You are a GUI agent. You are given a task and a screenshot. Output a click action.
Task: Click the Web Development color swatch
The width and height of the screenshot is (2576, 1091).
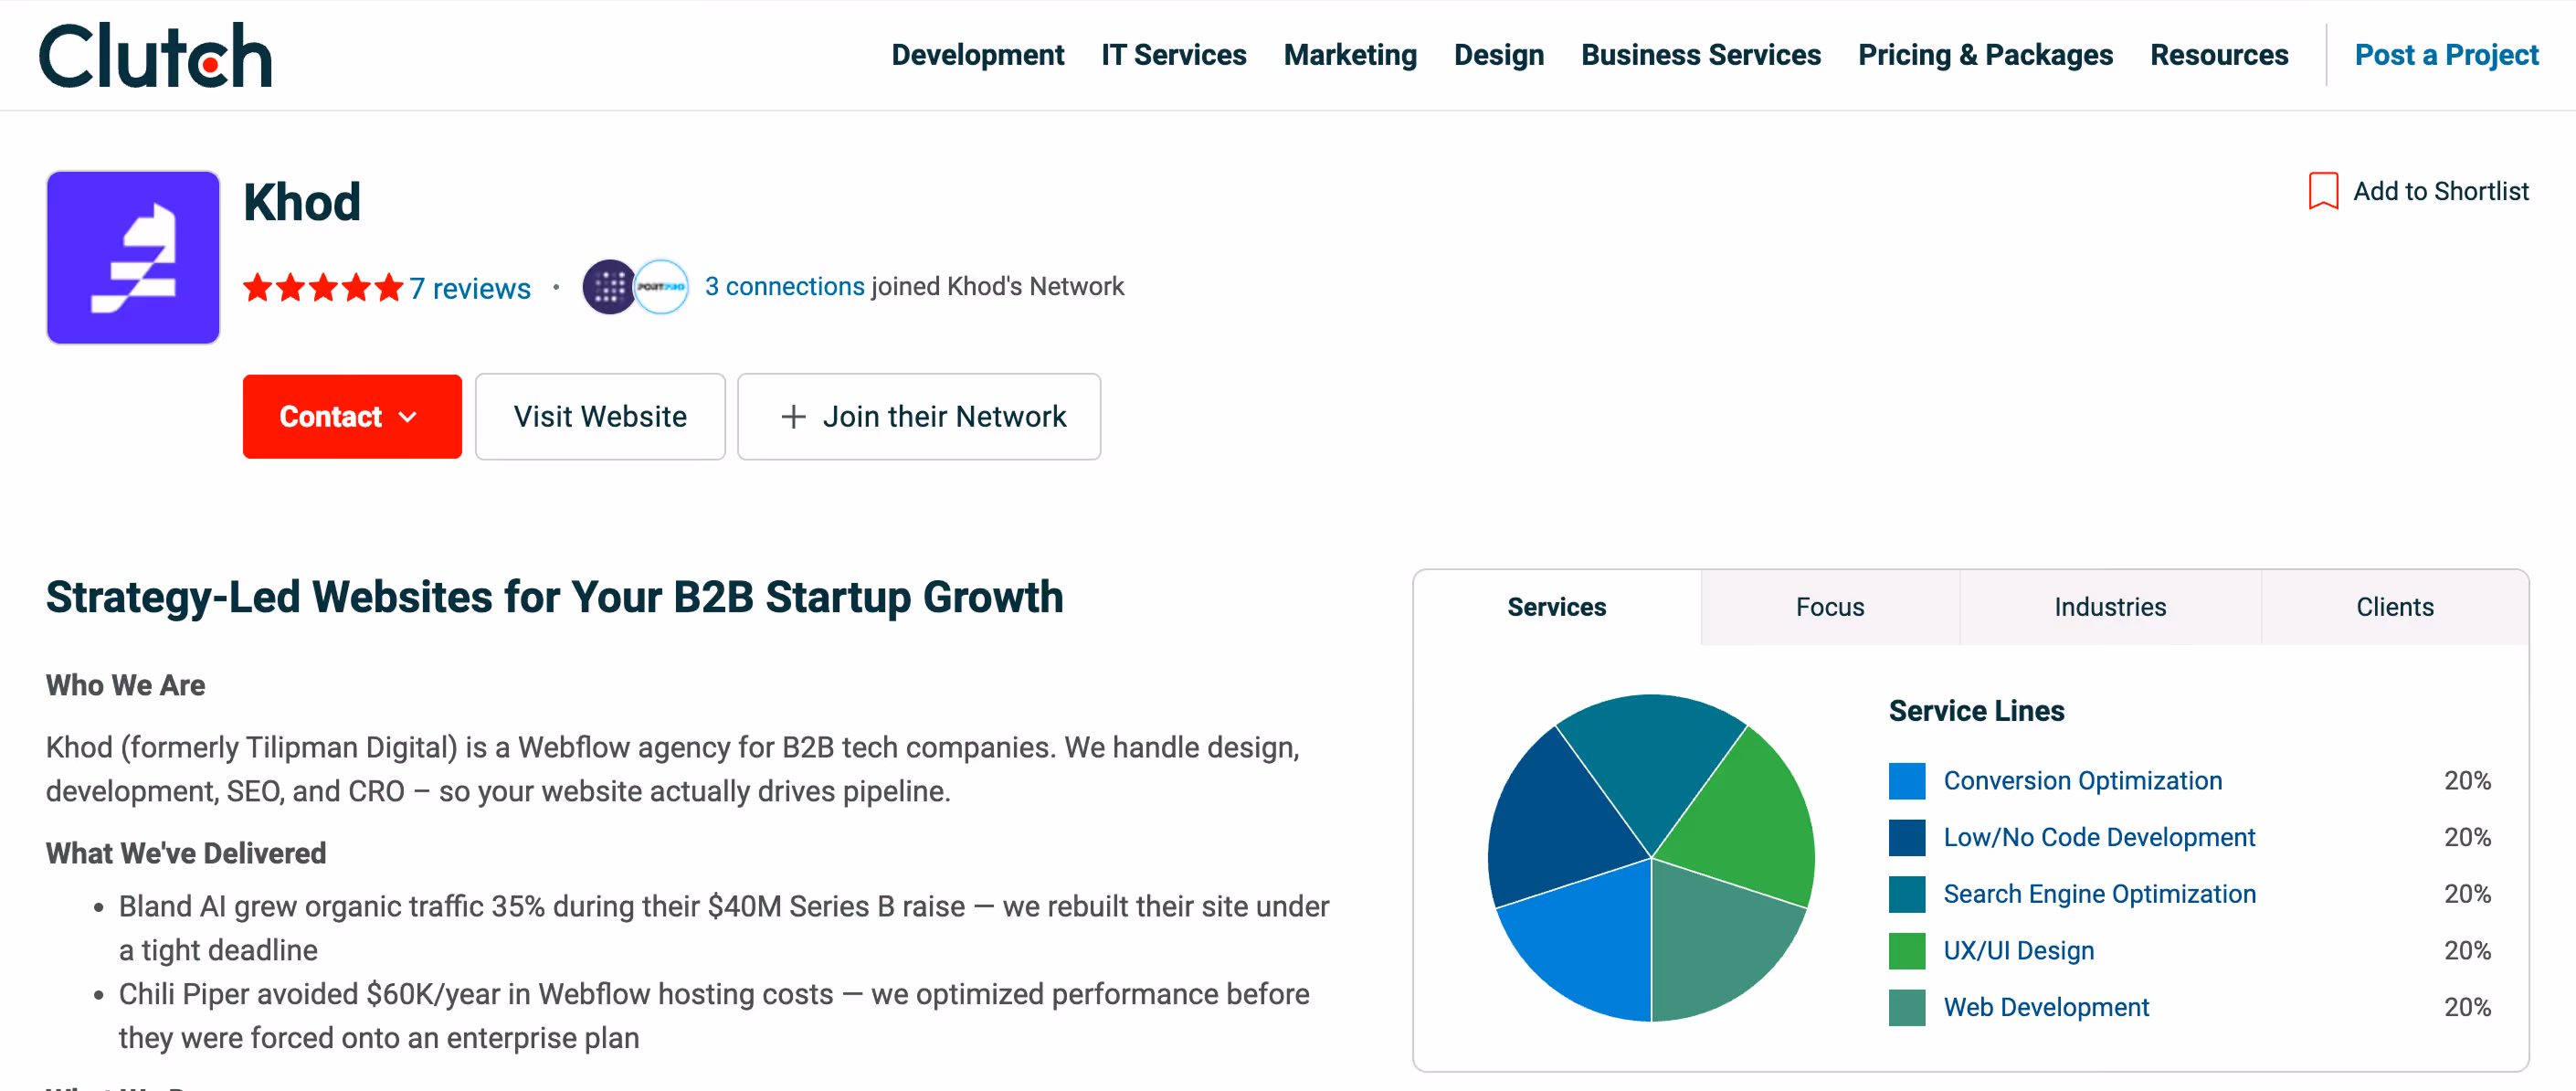[1907, 1008]
